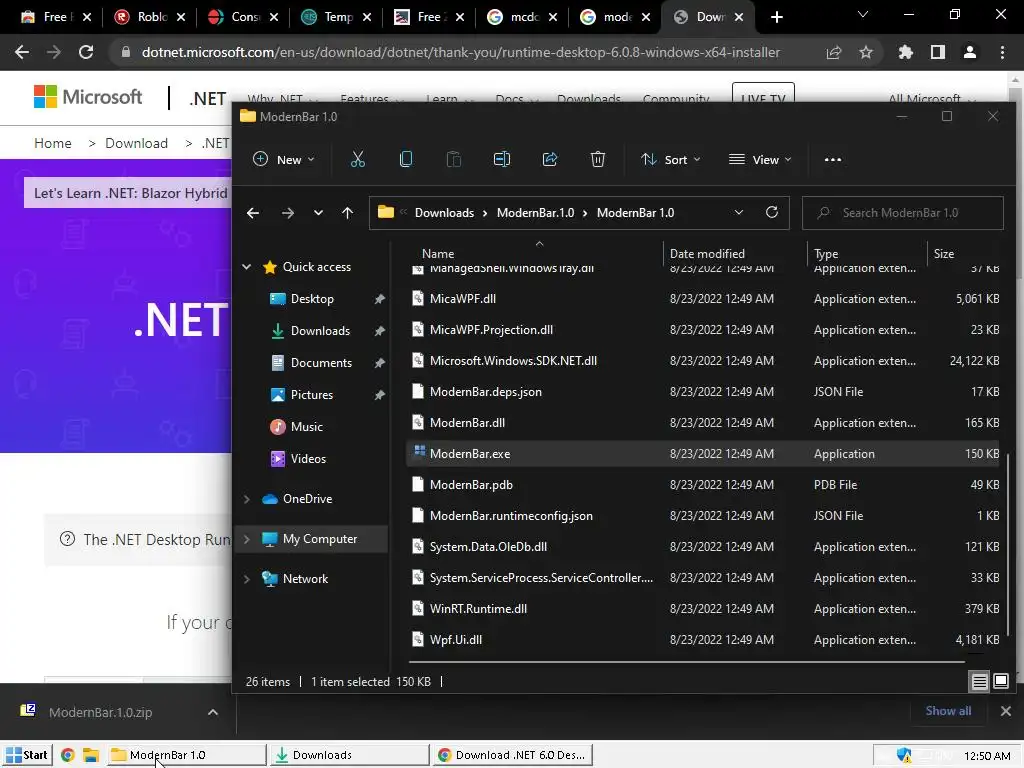The image size is (1024, 768).
Task: Click the Microsoft logo link
Action: point(88,97)
